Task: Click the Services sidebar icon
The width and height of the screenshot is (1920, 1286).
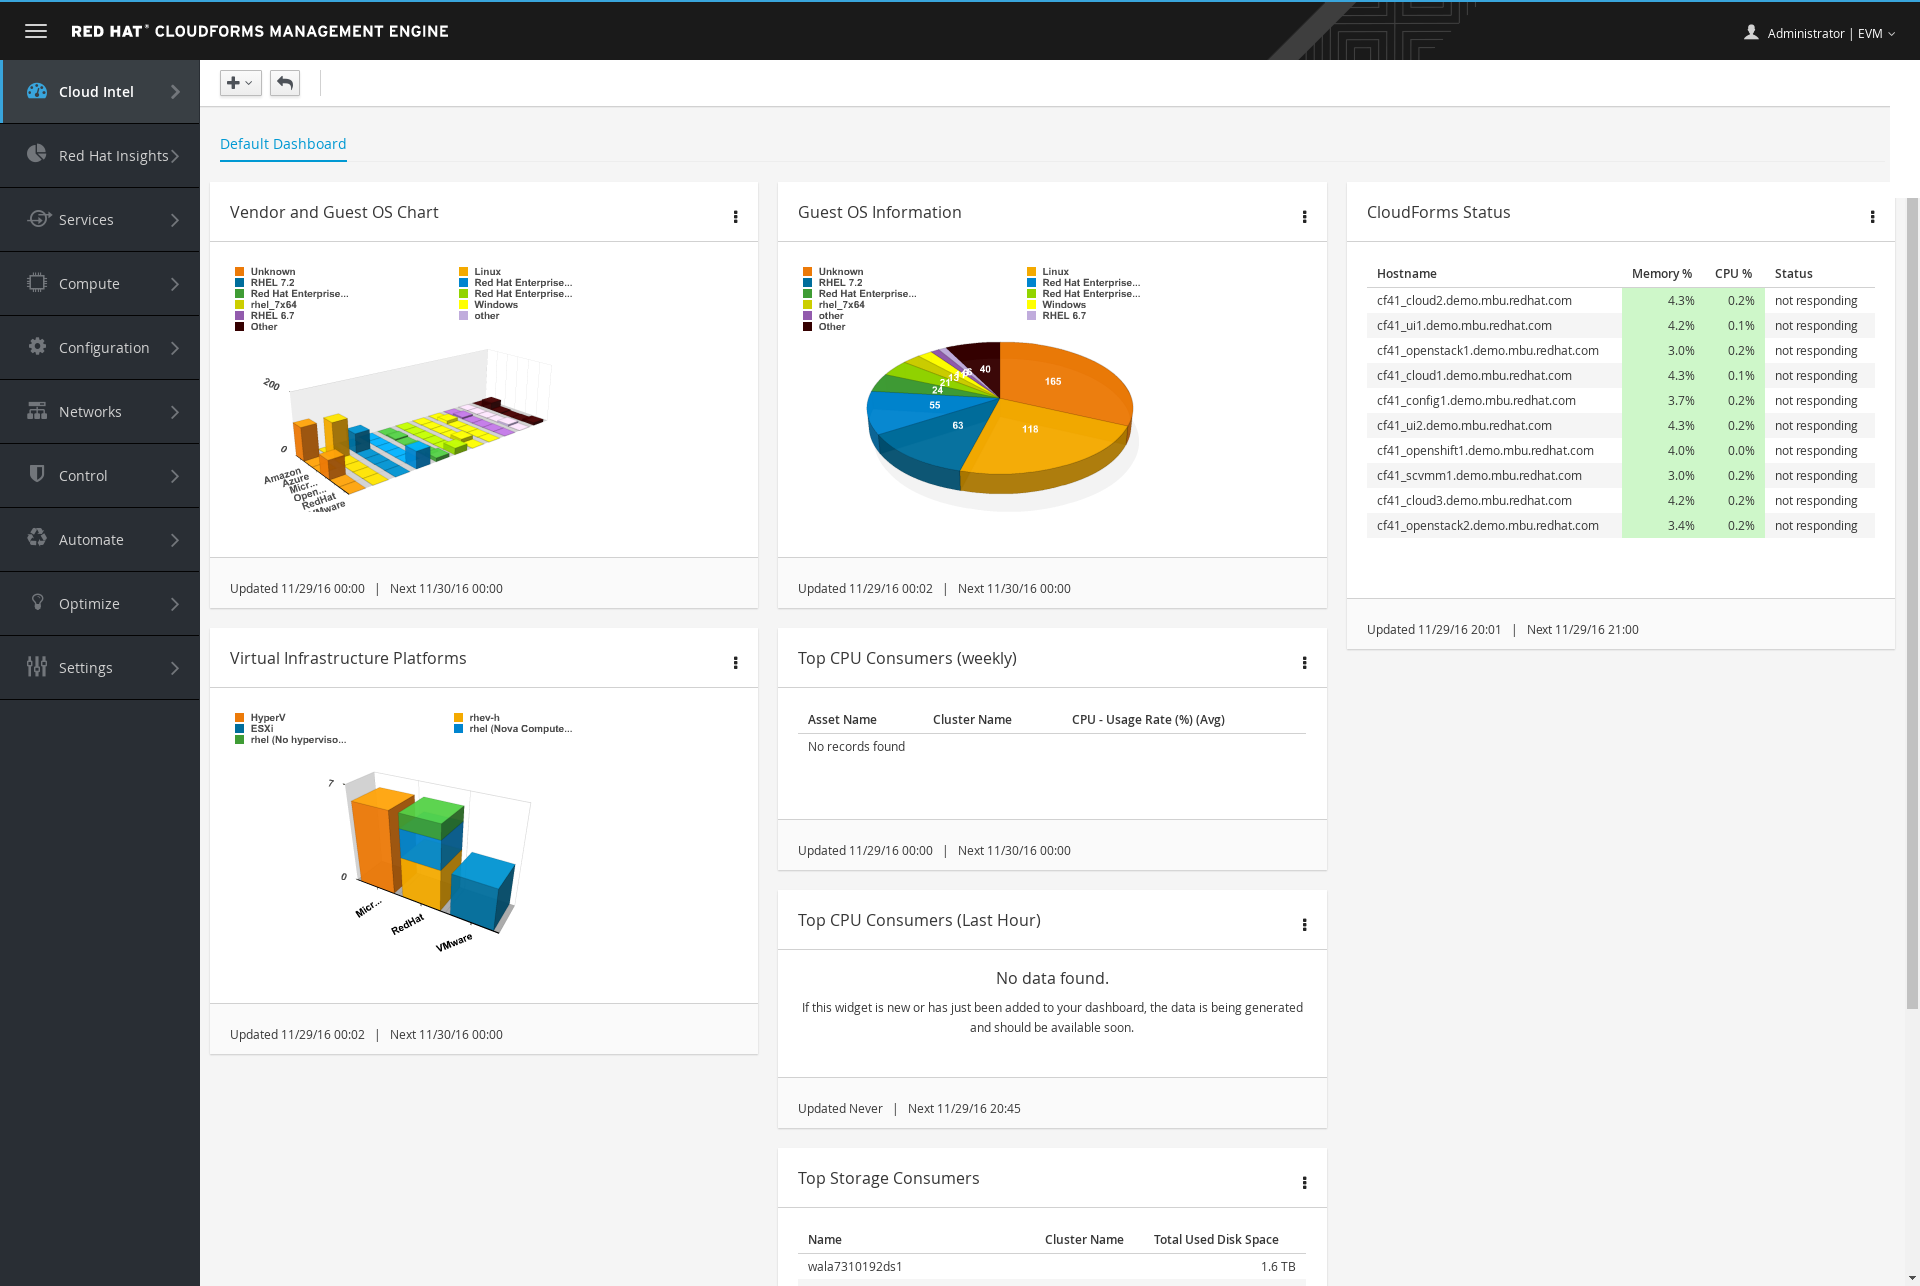Action: [39, 218]
